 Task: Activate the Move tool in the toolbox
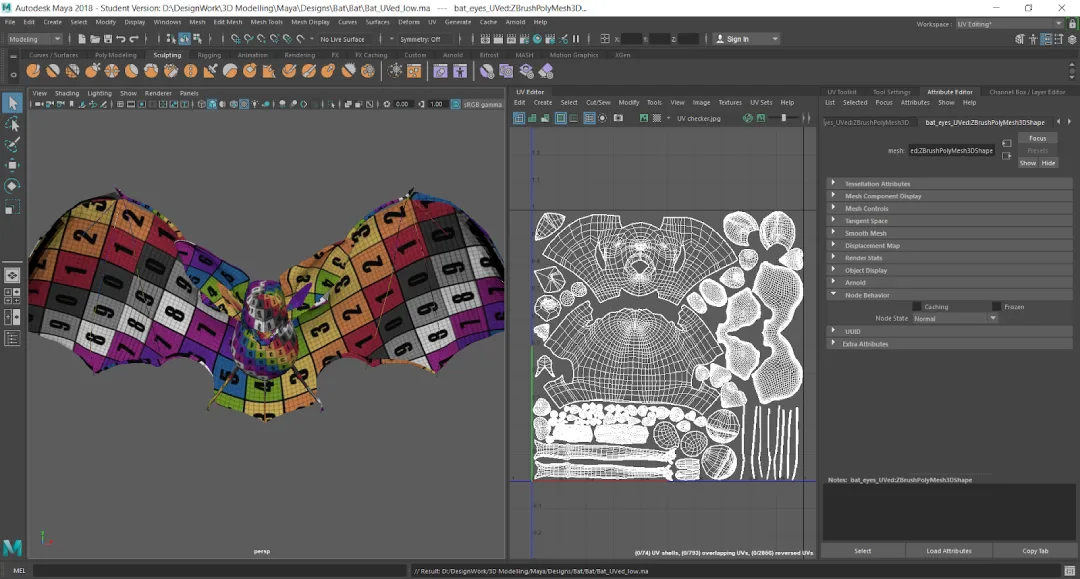click(12, 165)
